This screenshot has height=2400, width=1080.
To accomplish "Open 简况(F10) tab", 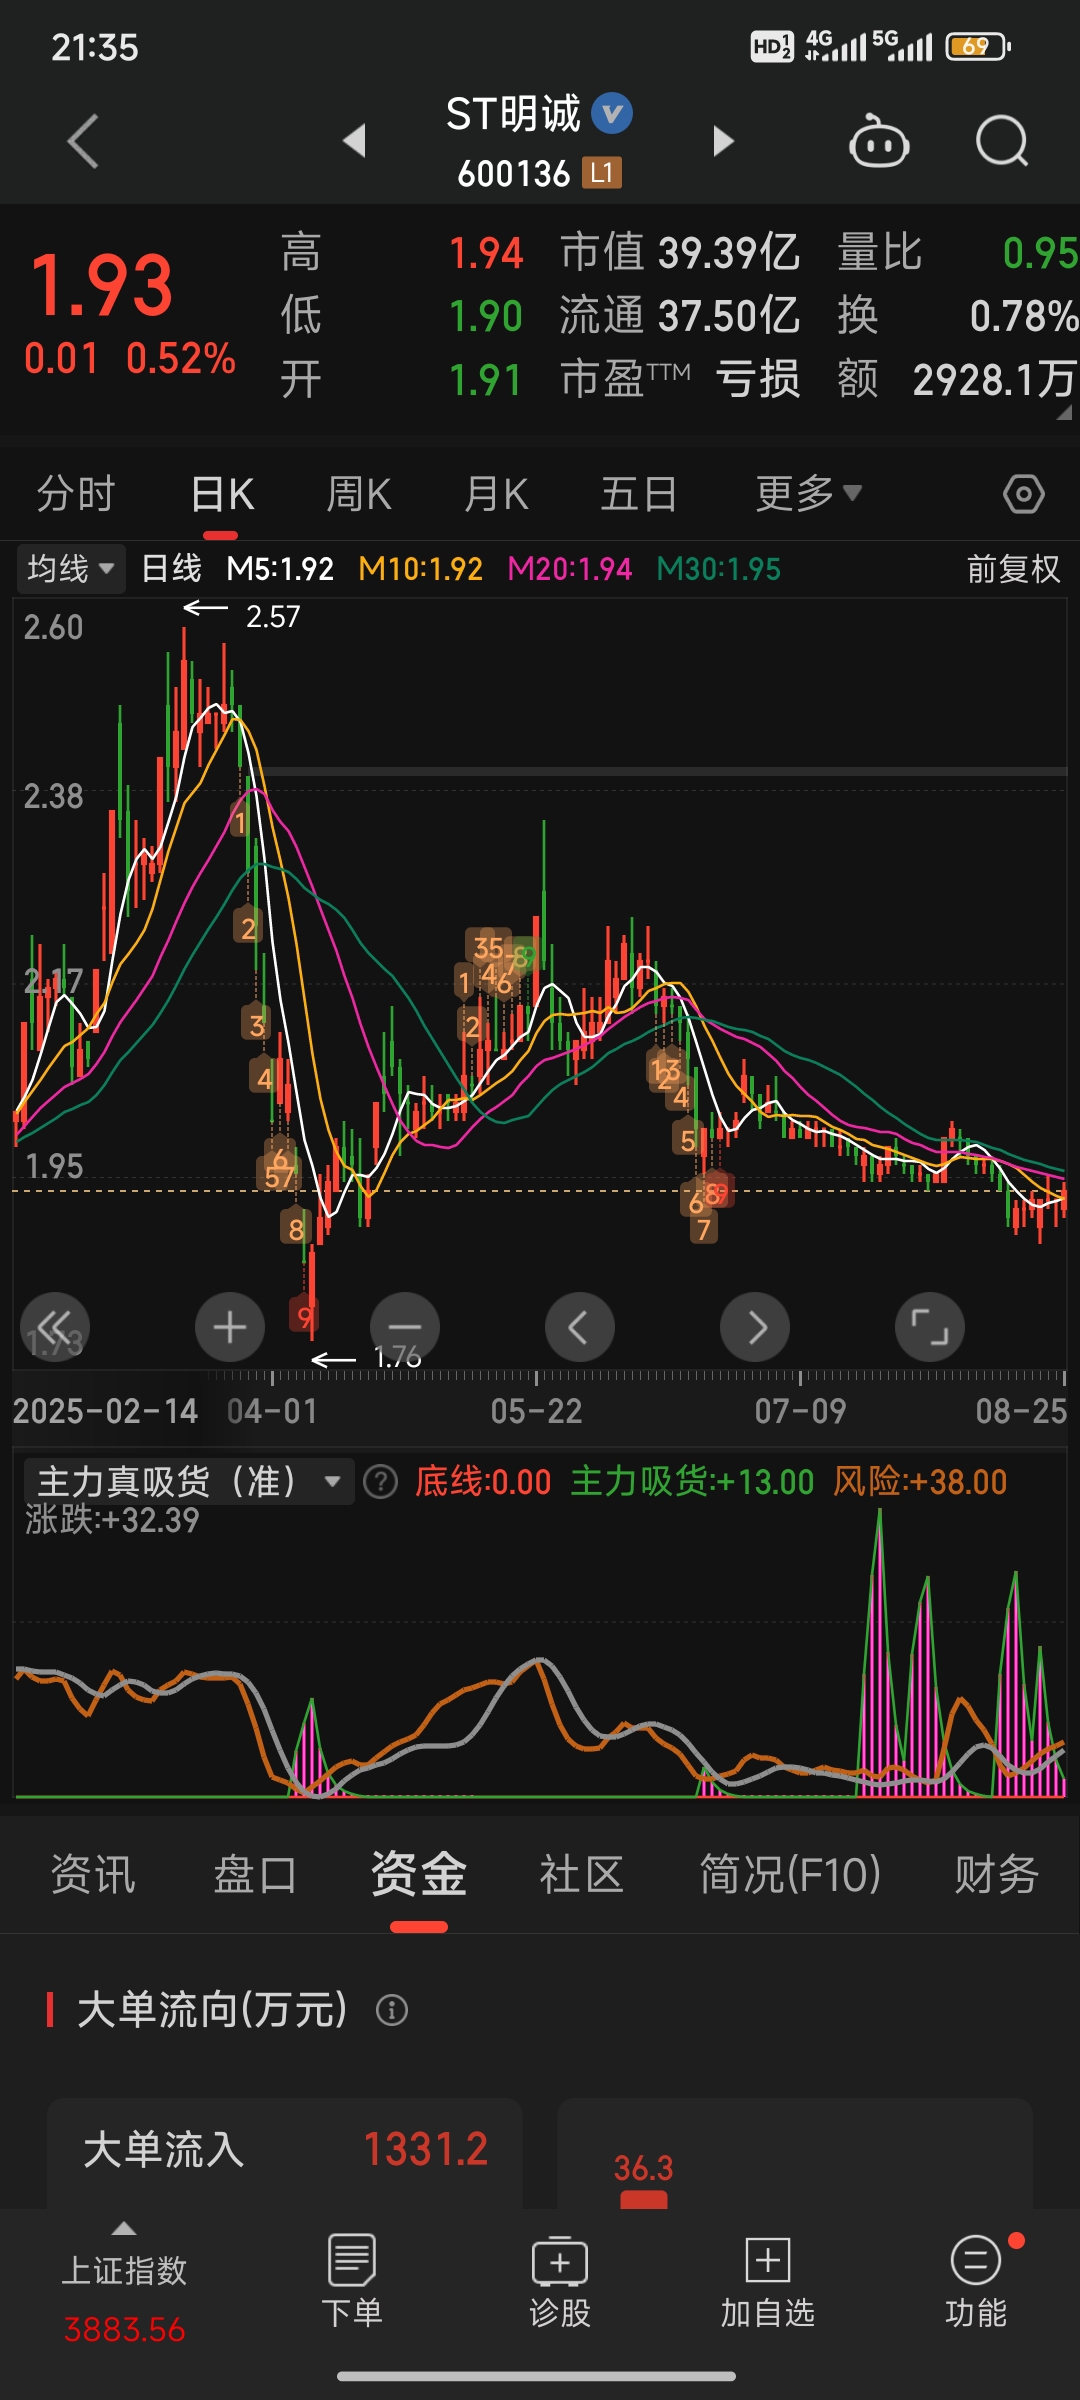I will point(790,1874).
